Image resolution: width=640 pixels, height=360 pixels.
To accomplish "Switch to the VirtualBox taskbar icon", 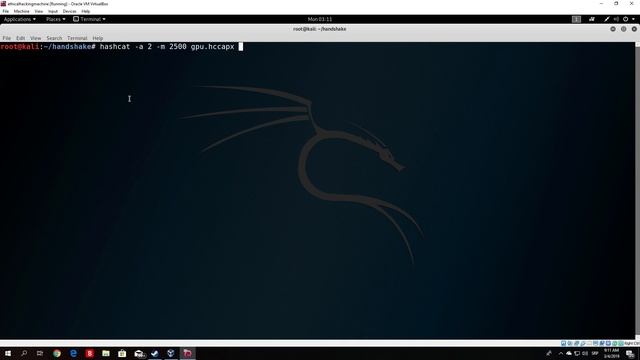I will [171, 353].
